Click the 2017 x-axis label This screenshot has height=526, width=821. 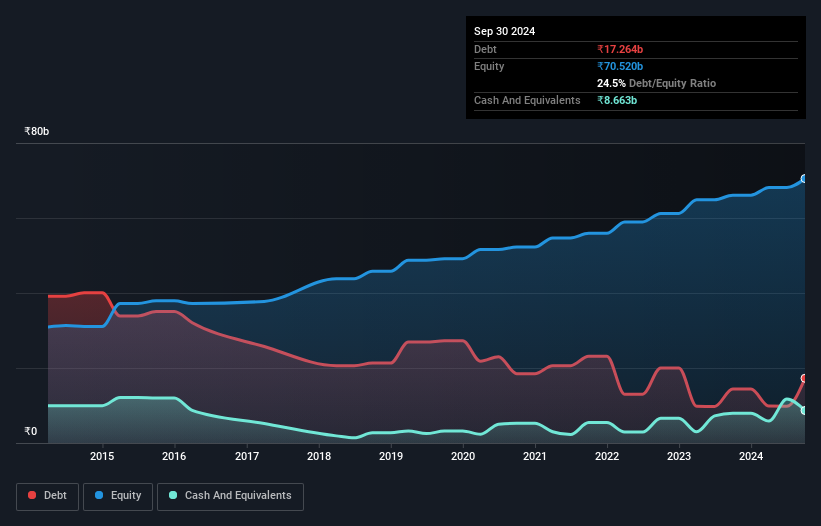click(247, 456)
